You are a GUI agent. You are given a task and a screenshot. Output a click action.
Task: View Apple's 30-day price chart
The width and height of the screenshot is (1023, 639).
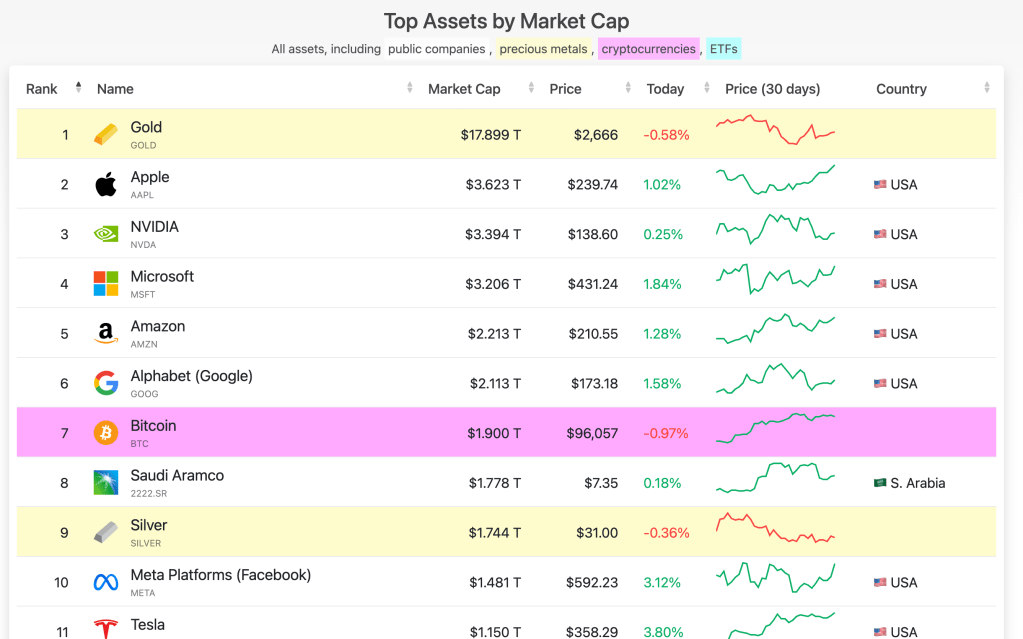pos(776,181)
